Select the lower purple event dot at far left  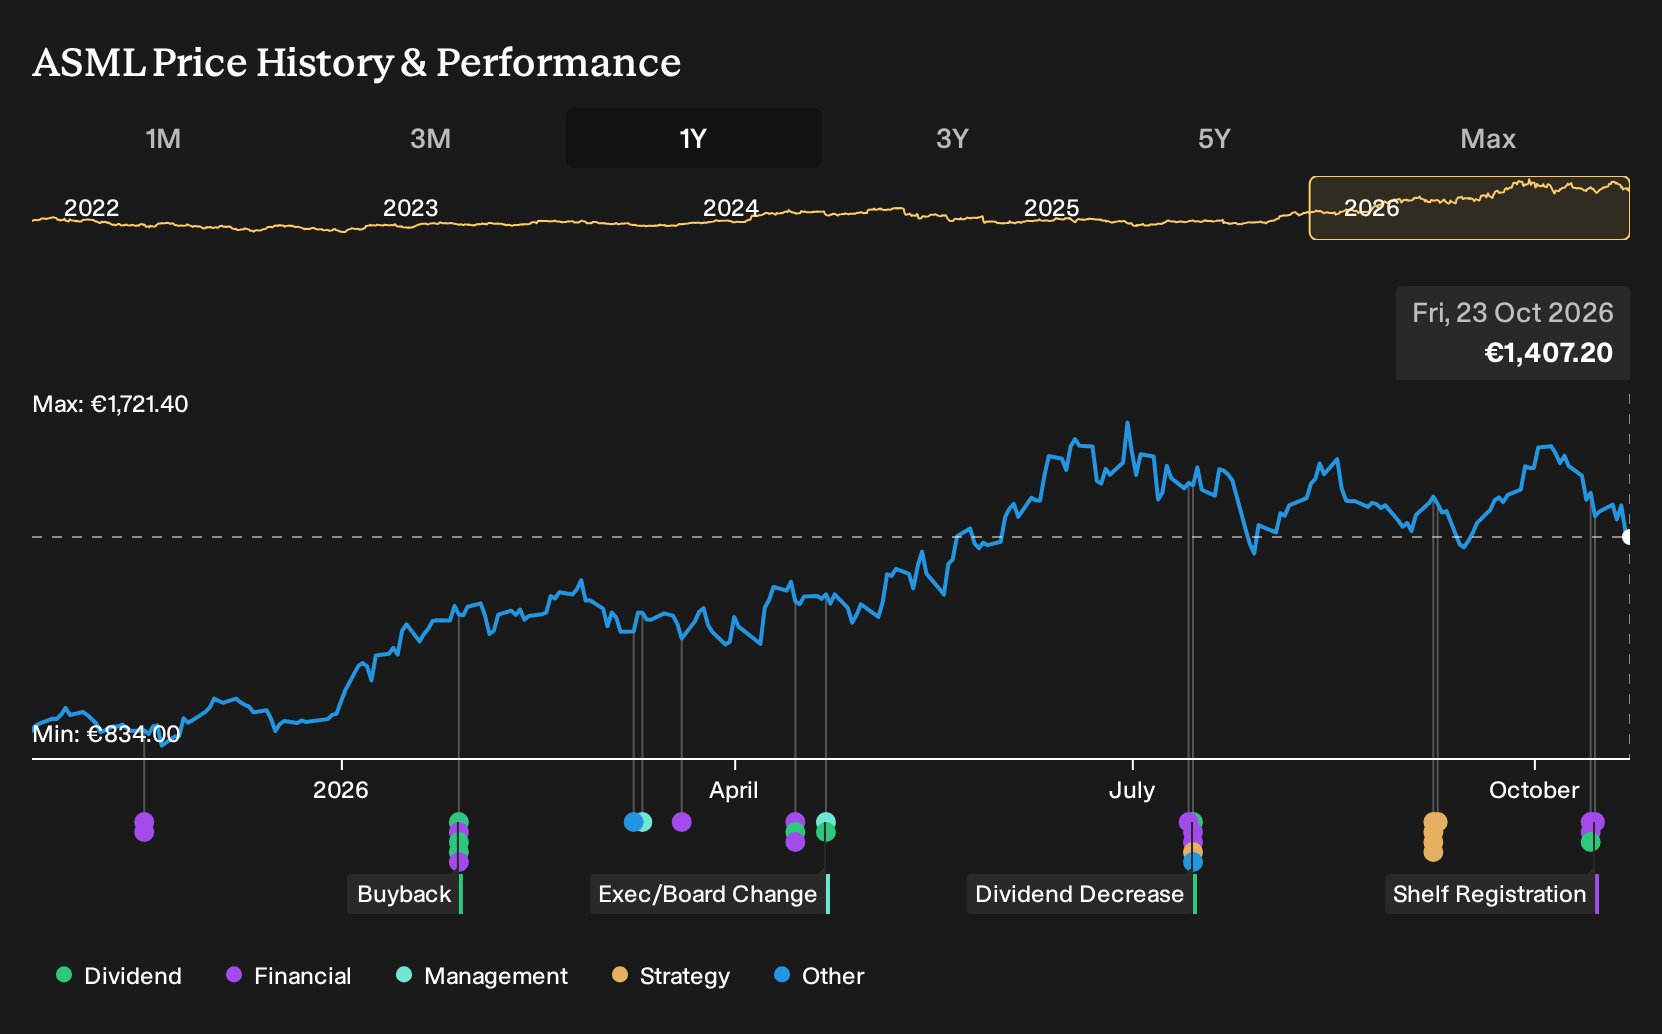tap(144, 832)
